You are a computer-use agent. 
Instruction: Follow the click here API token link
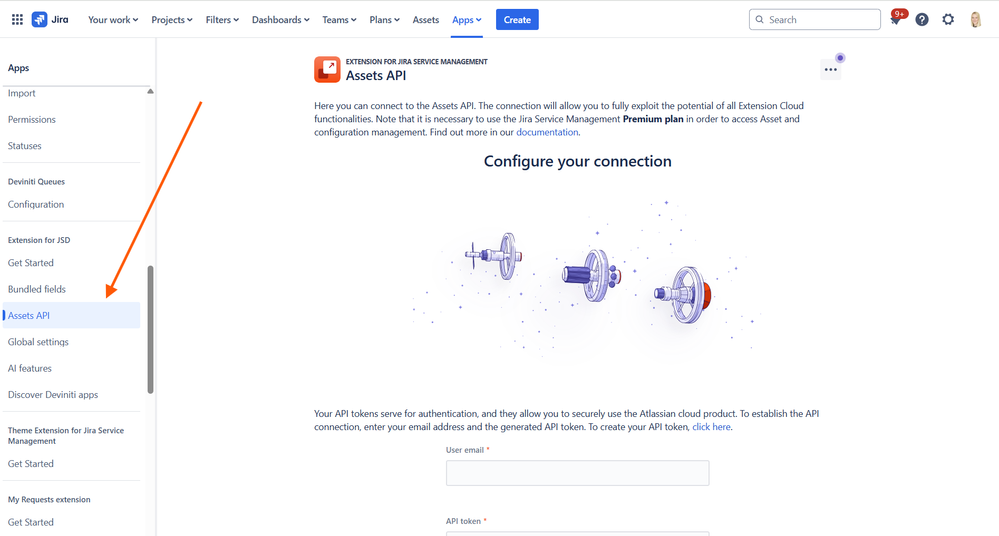[711, 427]
